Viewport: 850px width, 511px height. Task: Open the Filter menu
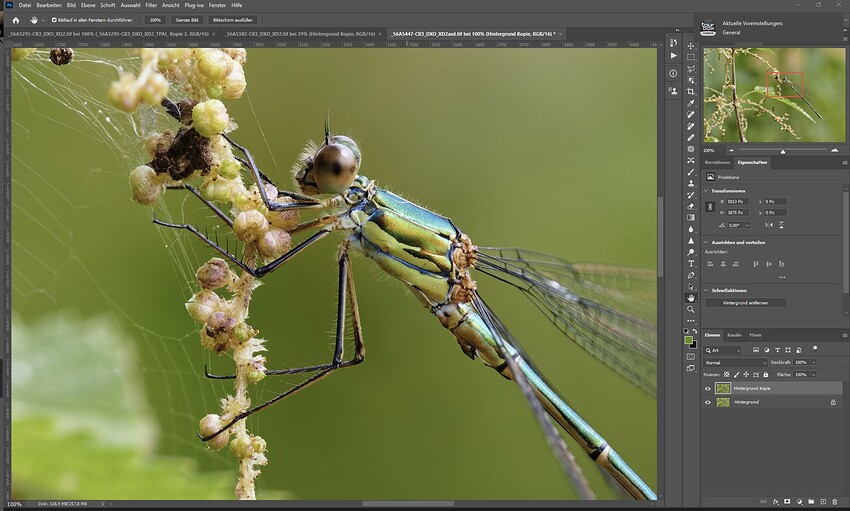click(151, 5)
